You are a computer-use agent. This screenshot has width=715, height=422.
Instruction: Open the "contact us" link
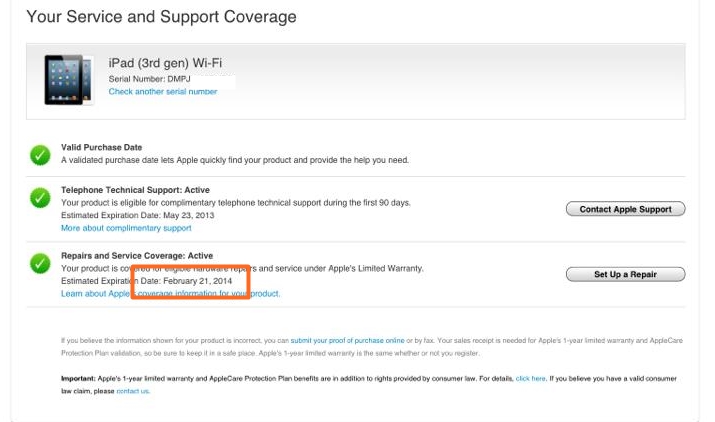click(133, 391)
